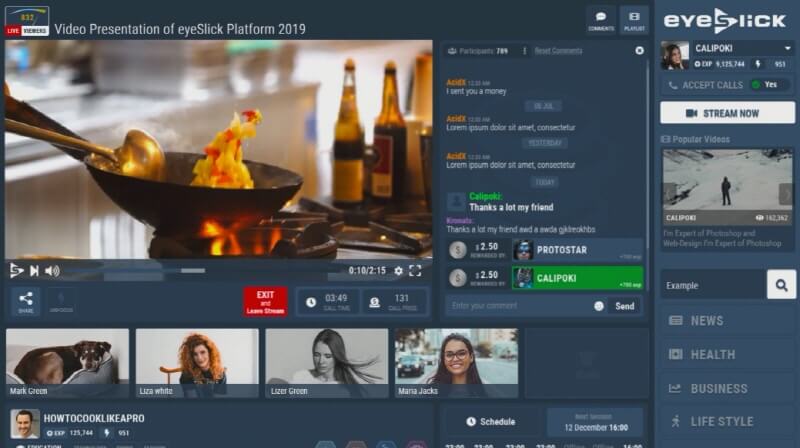800x448 pixels.
Task: Select Lizer Green thumbnail
Action: [x=327, y=363]
